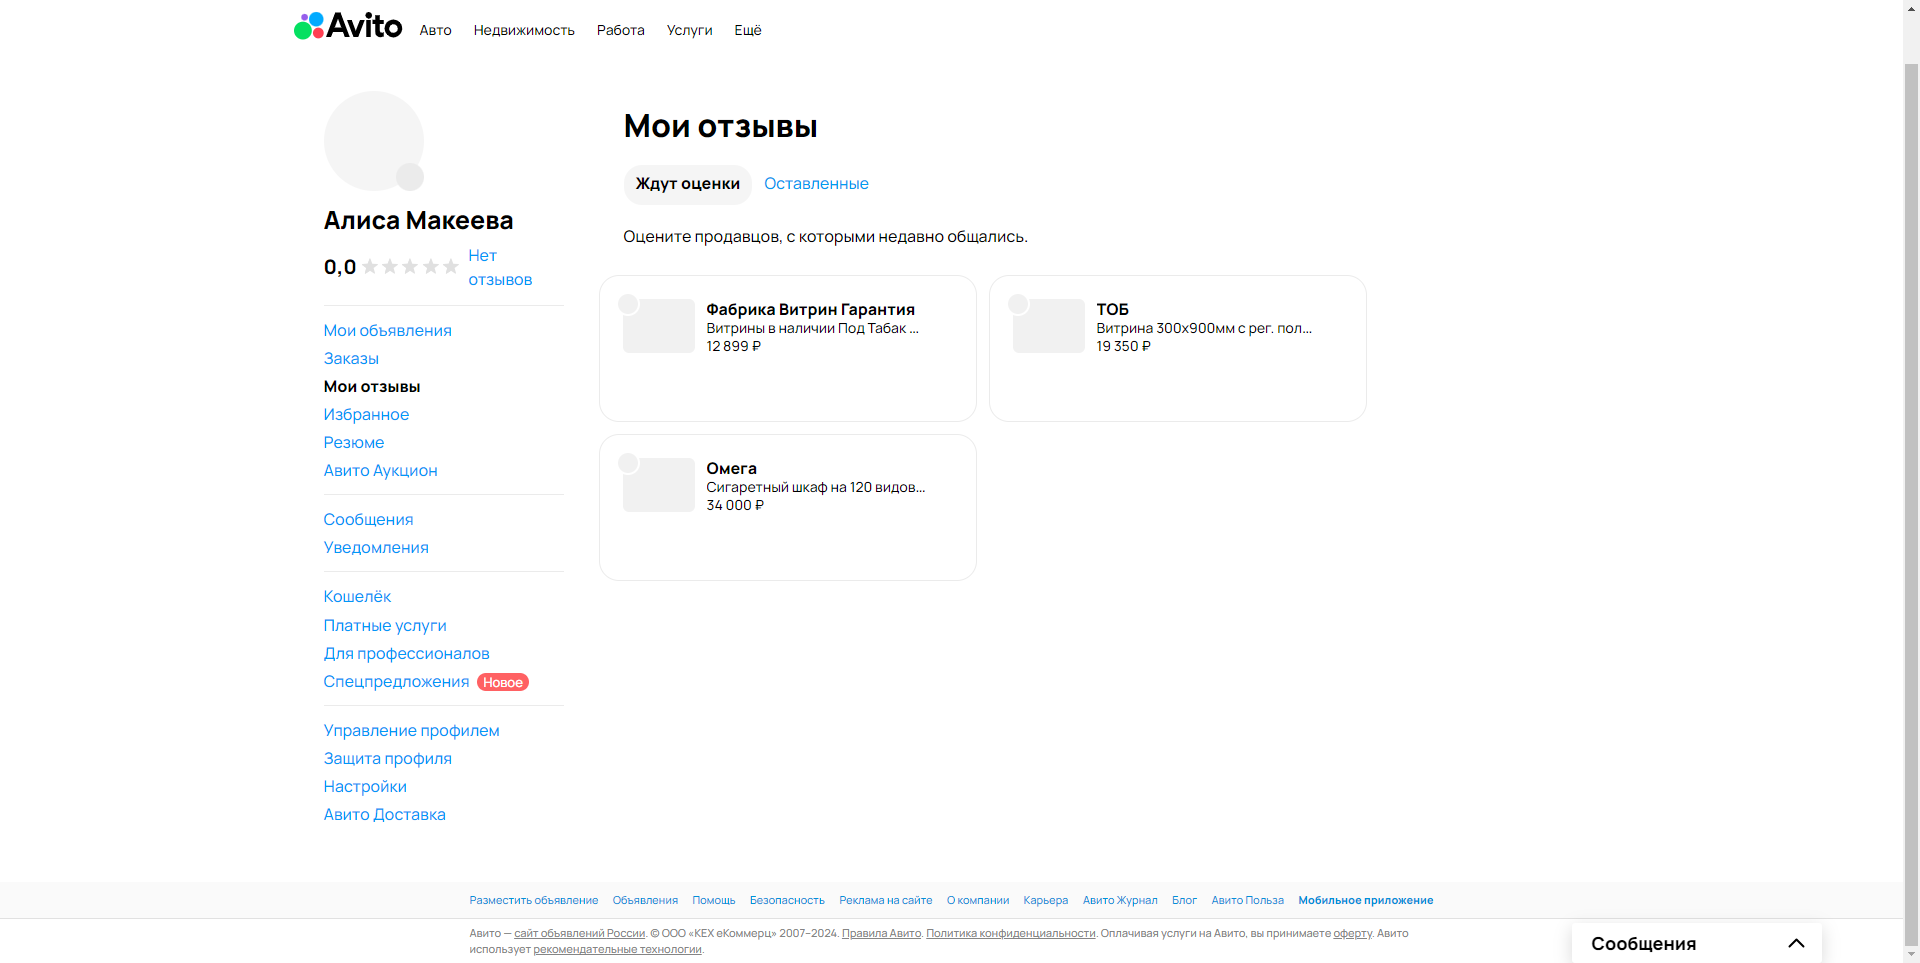1920x963 pixels.
Task: Open Авито Аукцион
Action: (380, 471)
